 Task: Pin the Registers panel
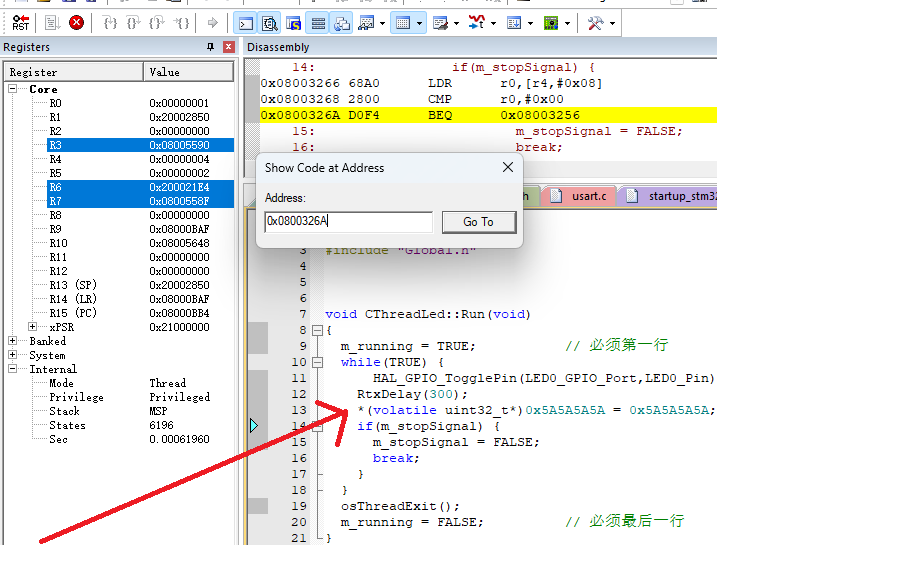coord(210,47)
